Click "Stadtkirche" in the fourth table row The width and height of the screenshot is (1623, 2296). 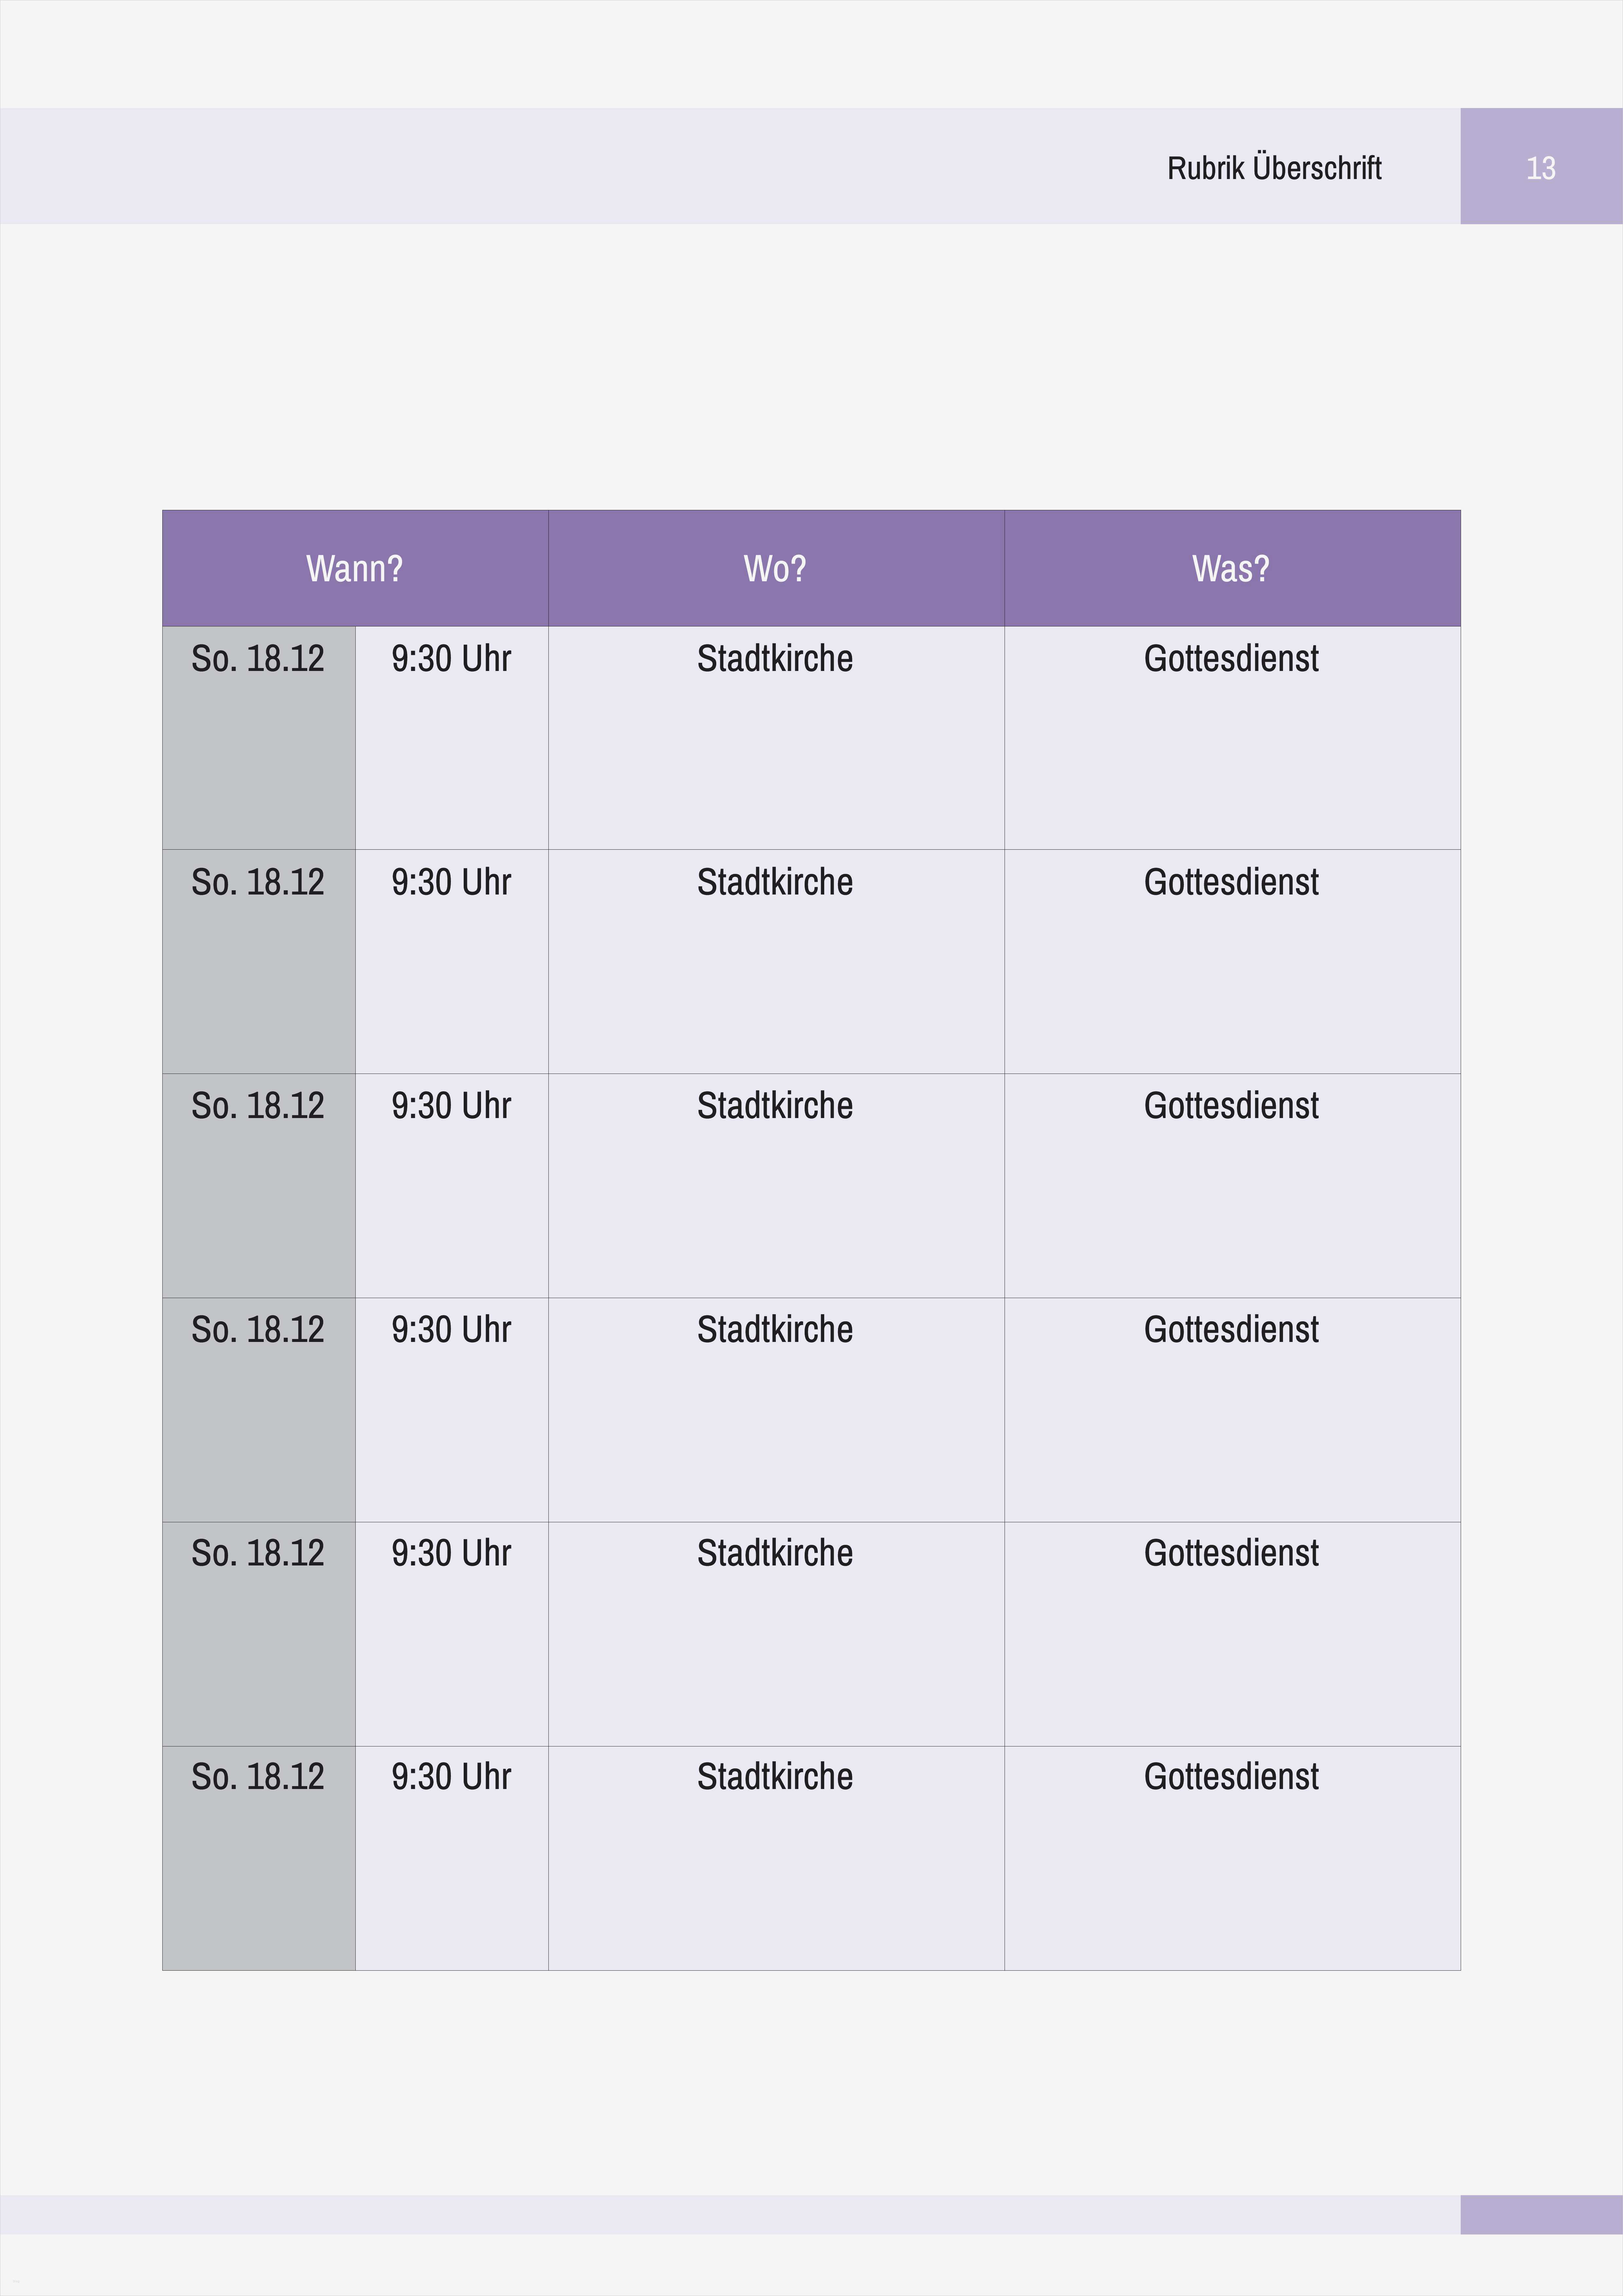(775, 1330)
